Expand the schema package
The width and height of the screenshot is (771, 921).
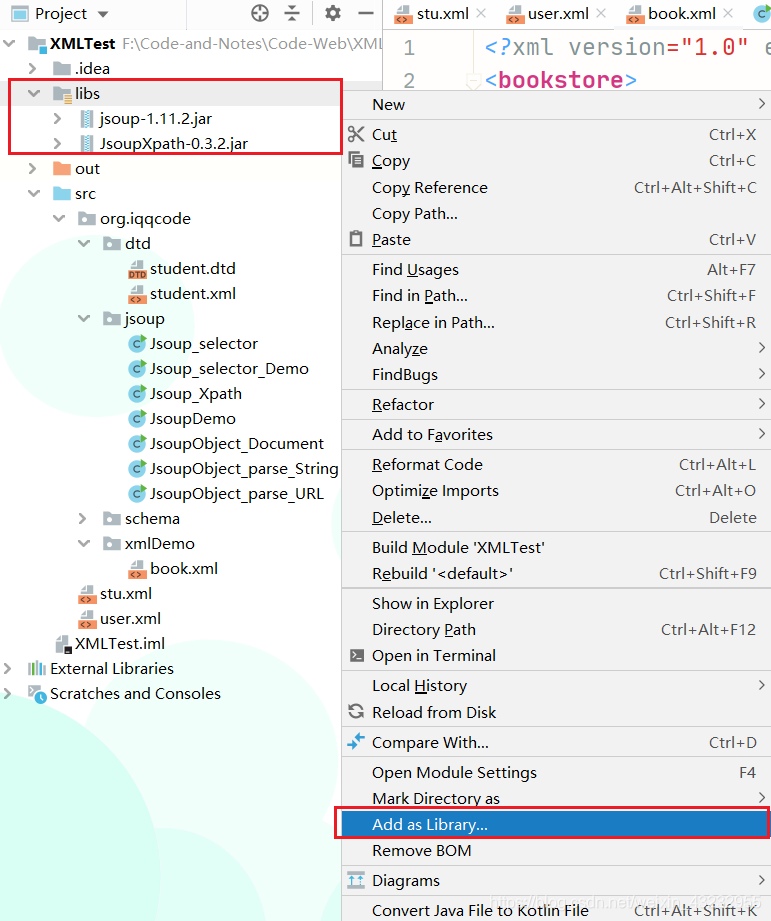point(83,519)
